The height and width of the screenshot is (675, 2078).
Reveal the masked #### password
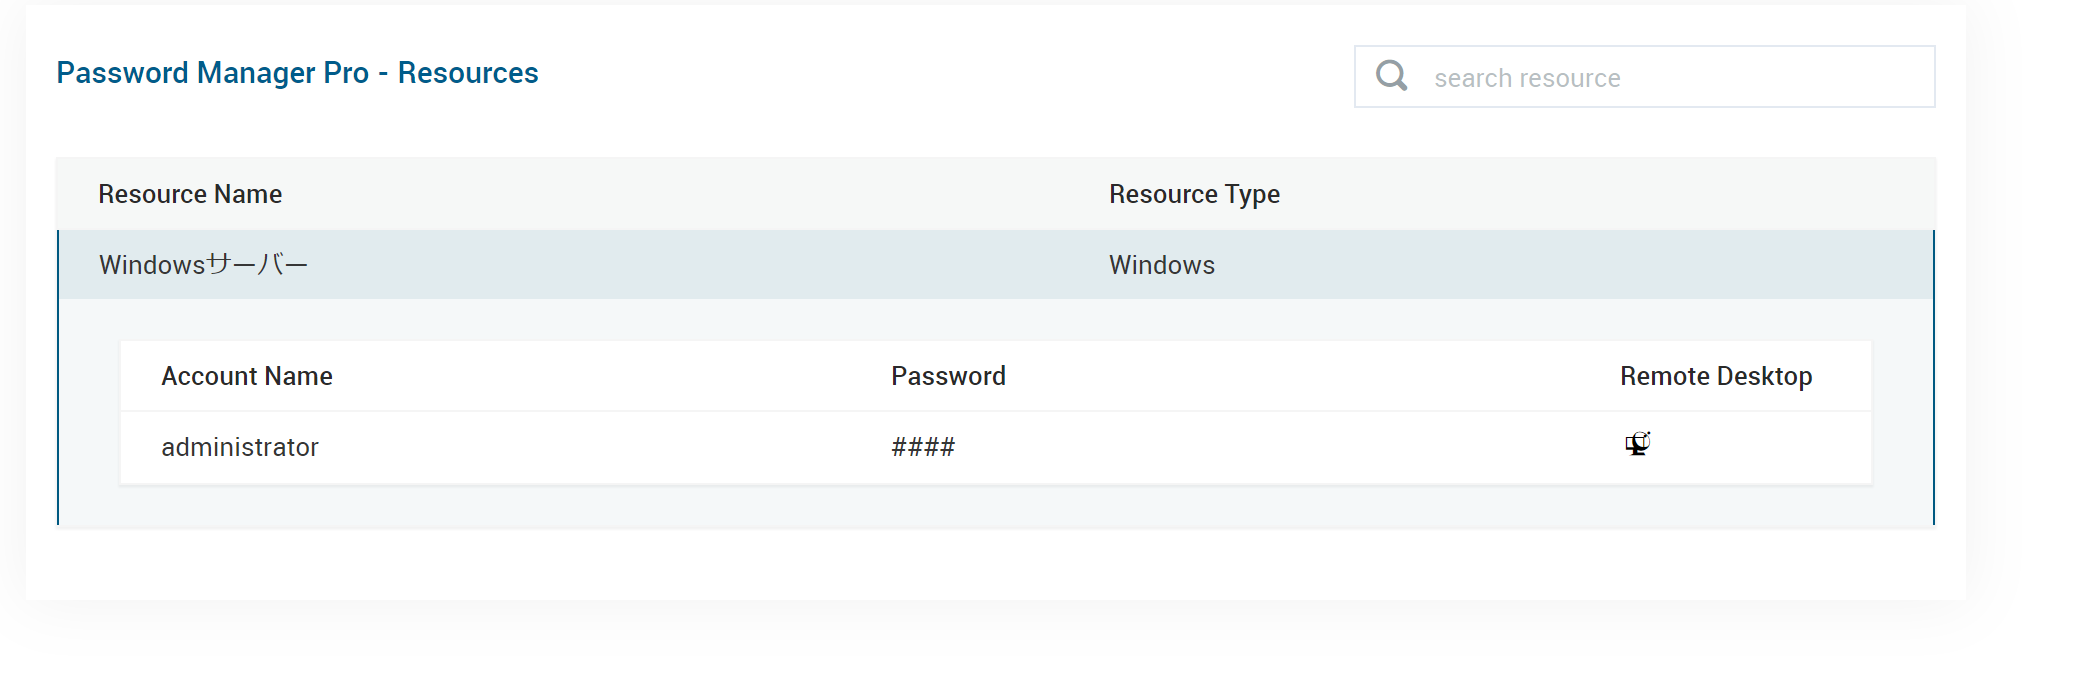click(923, 447)
